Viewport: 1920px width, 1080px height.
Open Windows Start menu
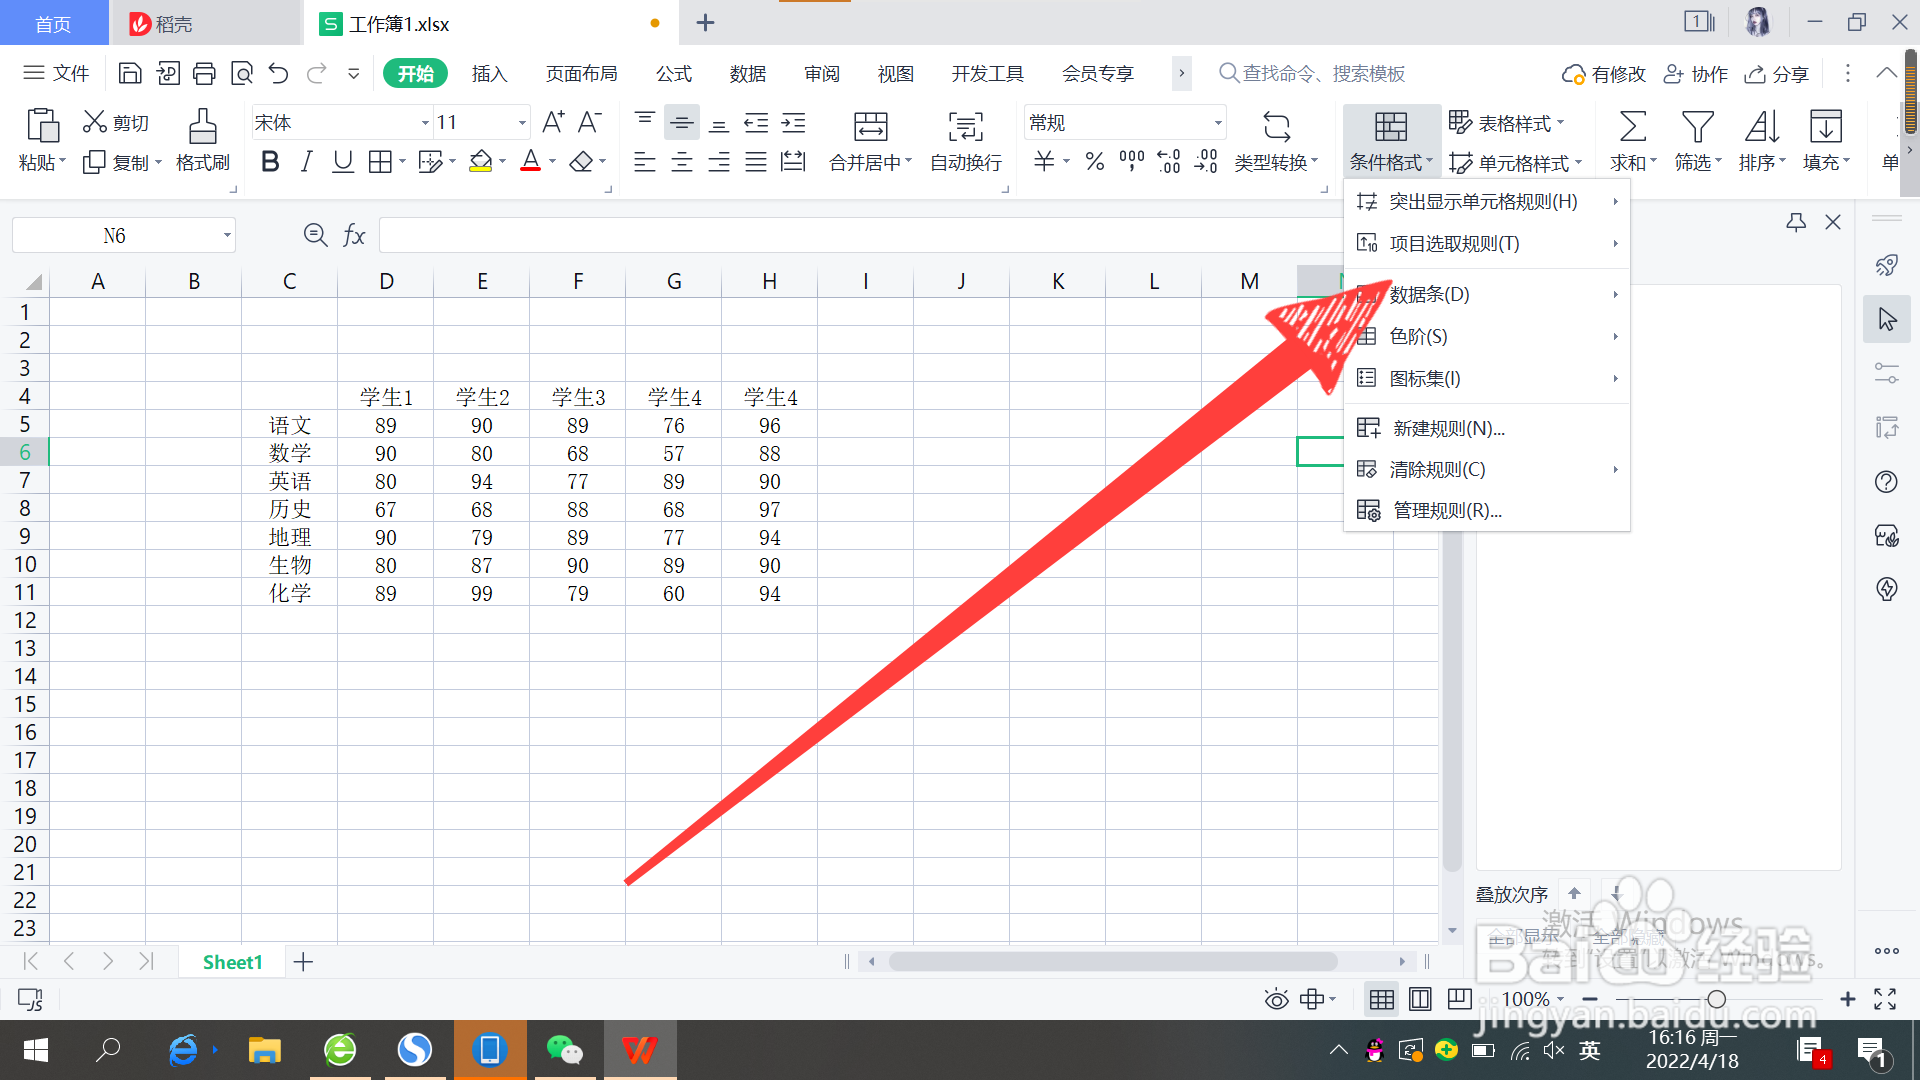click(x=36, y=1050)
